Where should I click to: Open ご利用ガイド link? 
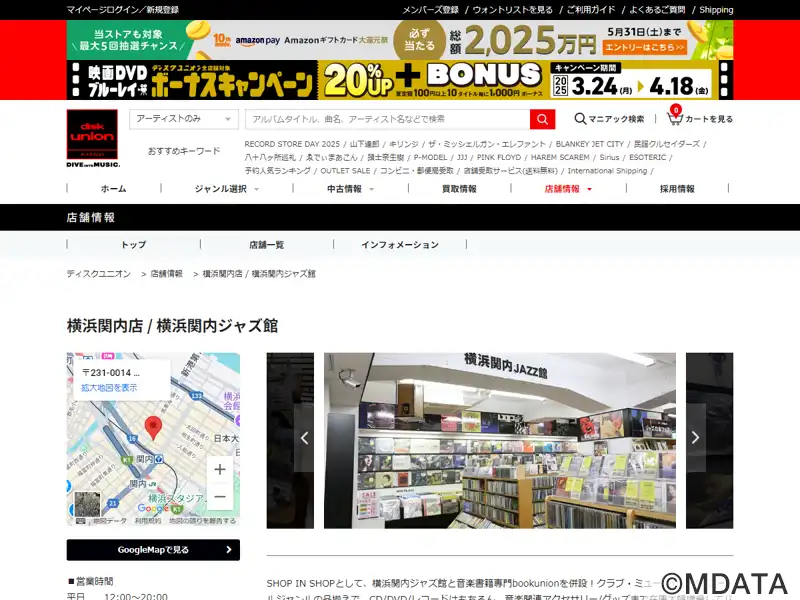coord(591,10)
